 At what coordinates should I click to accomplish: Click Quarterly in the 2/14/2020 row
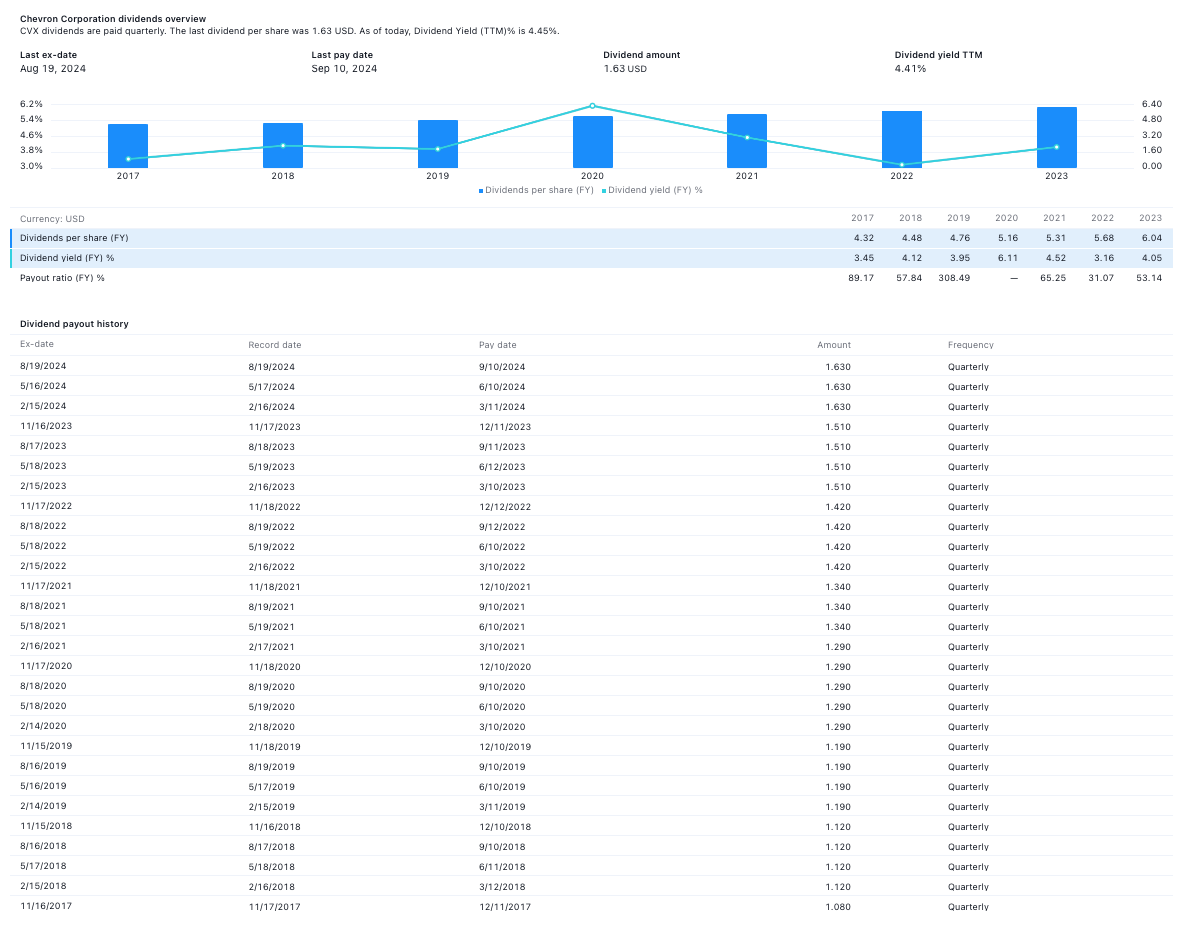pyautogui.click(x=968, y=727)
